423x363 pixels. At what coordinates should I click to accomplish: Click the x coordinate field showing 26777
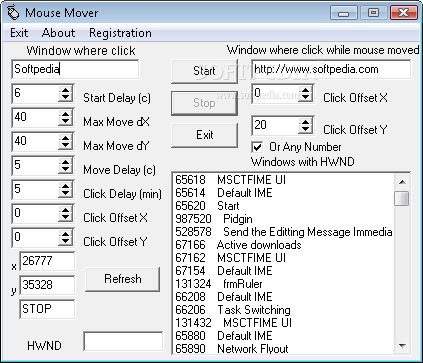[47, 261]
